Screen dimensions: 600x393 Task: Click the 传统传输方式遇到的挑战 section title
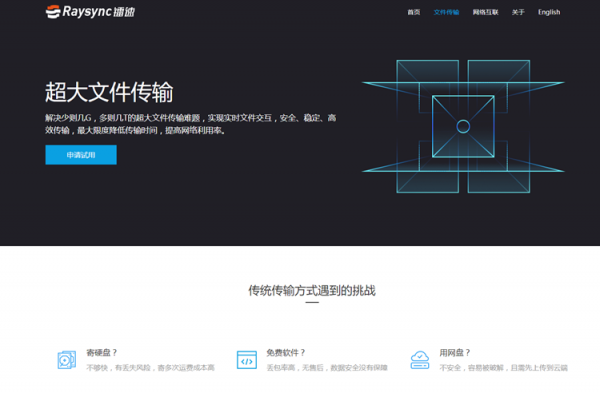(x=312, y=290)
